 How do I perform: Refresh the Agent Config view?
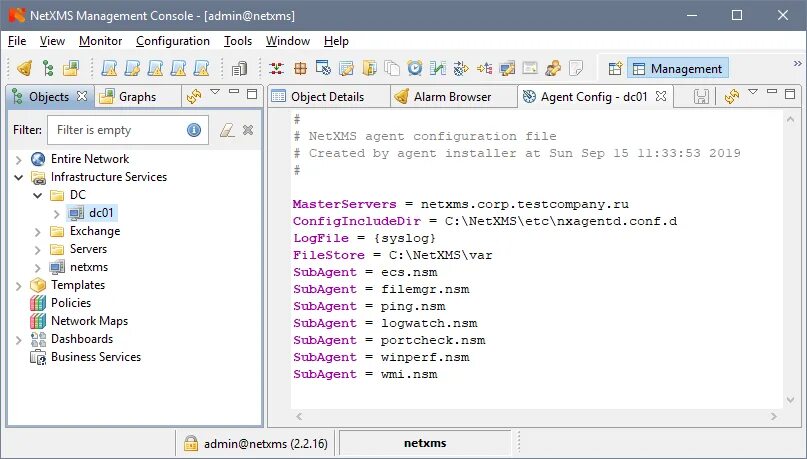[731, 96]
